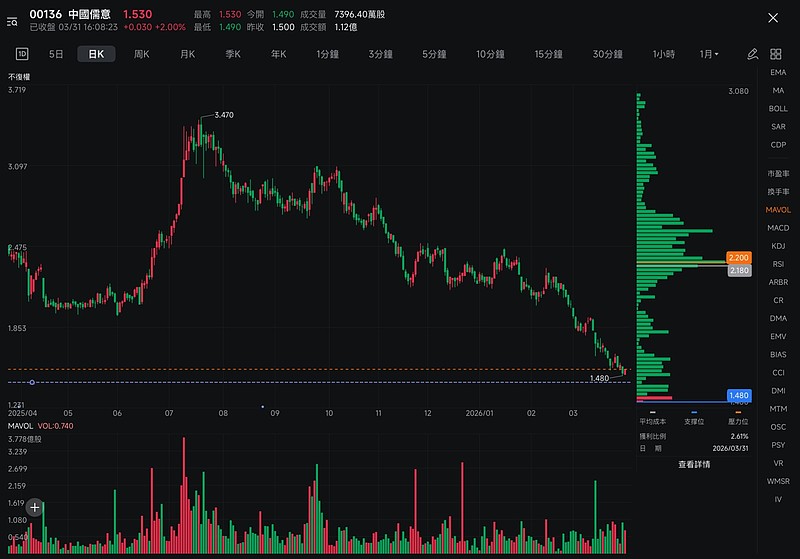
Task: Show the VR indicator
Action: [778, 463]
